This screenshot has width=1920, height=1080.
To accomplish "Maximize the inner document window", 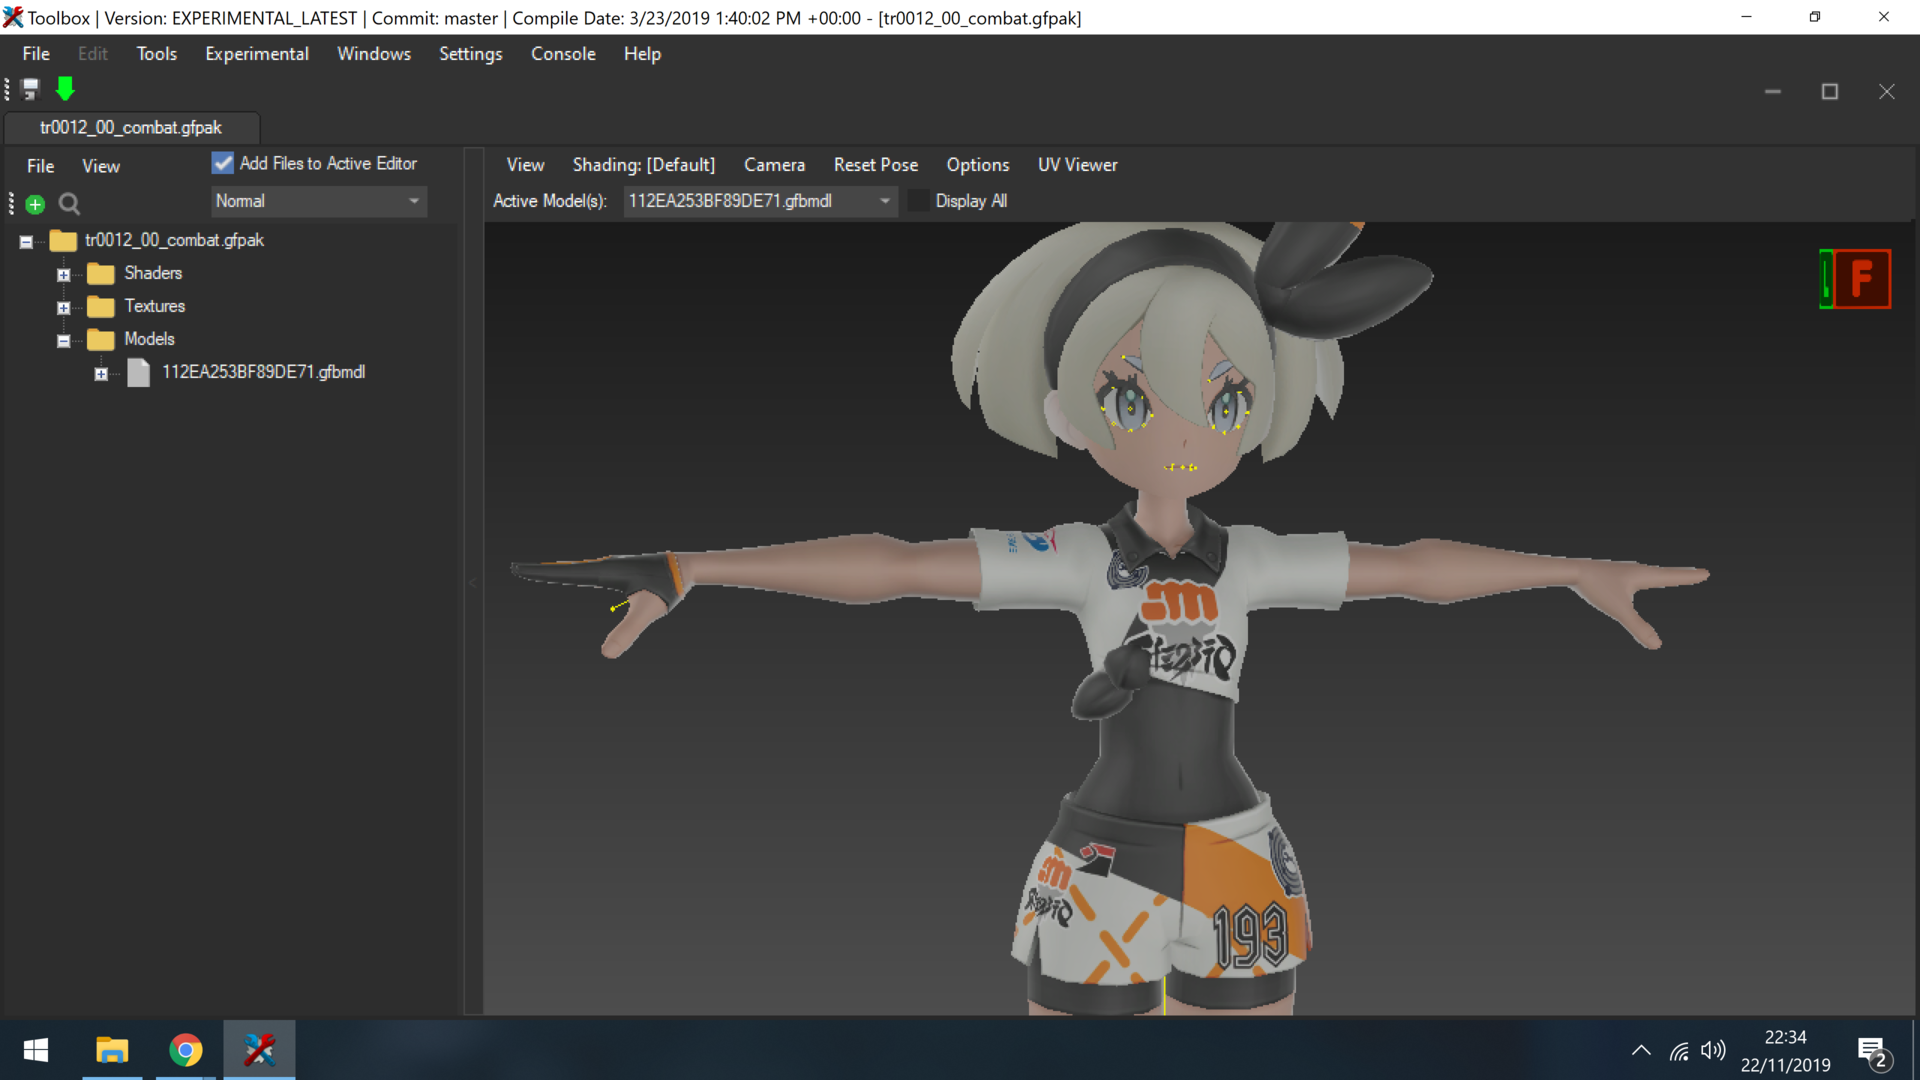I will 1830,91.
